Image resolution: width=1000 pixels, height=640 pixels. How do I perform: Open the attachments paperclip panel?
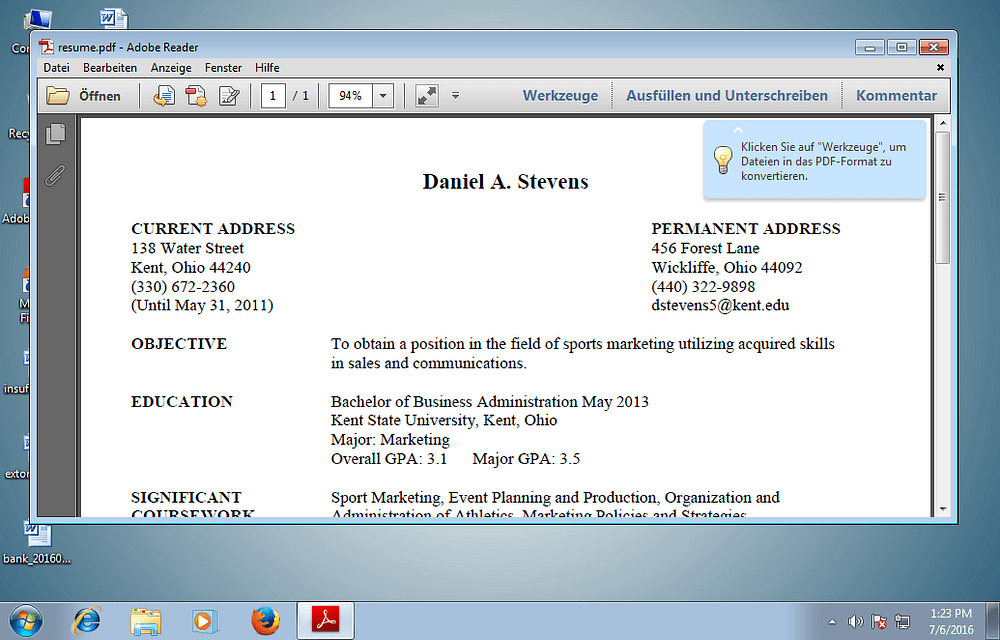pos(56,175)
